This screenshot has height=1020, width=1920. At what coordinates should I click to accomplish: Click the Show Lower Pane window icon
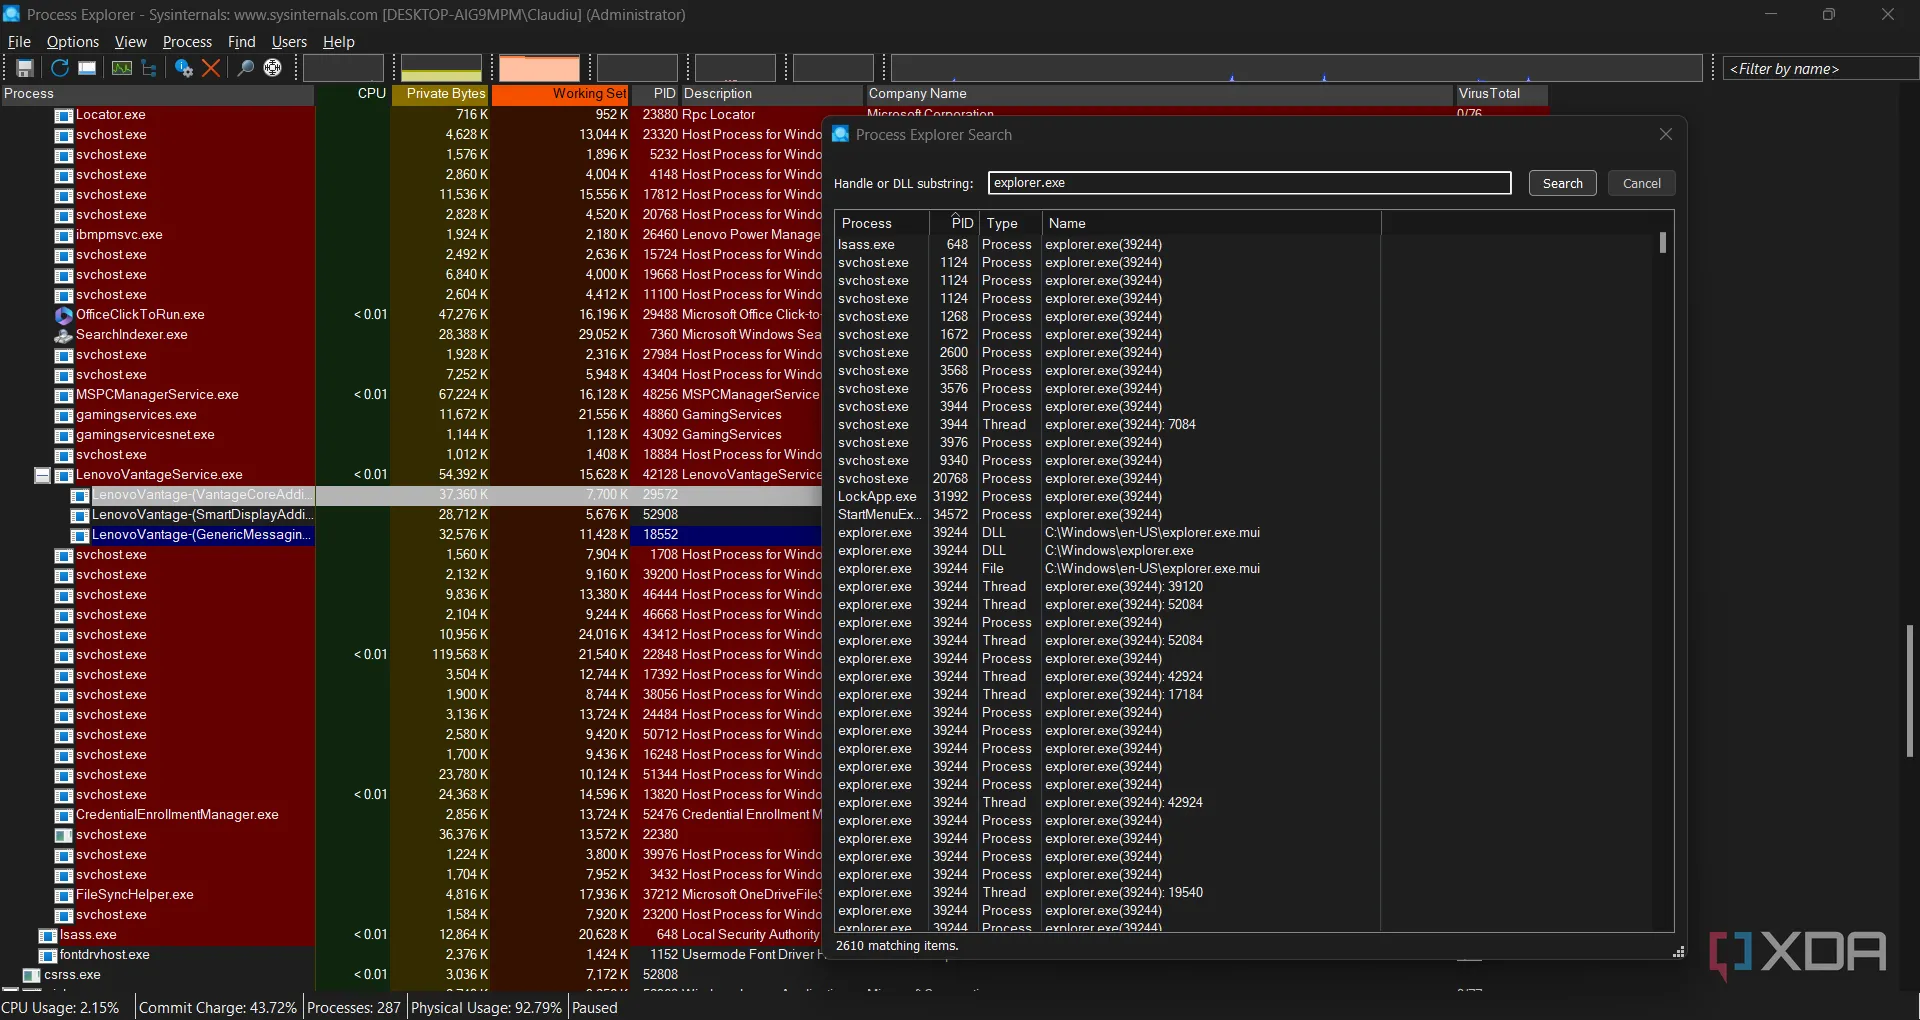(x=87, y=68)
